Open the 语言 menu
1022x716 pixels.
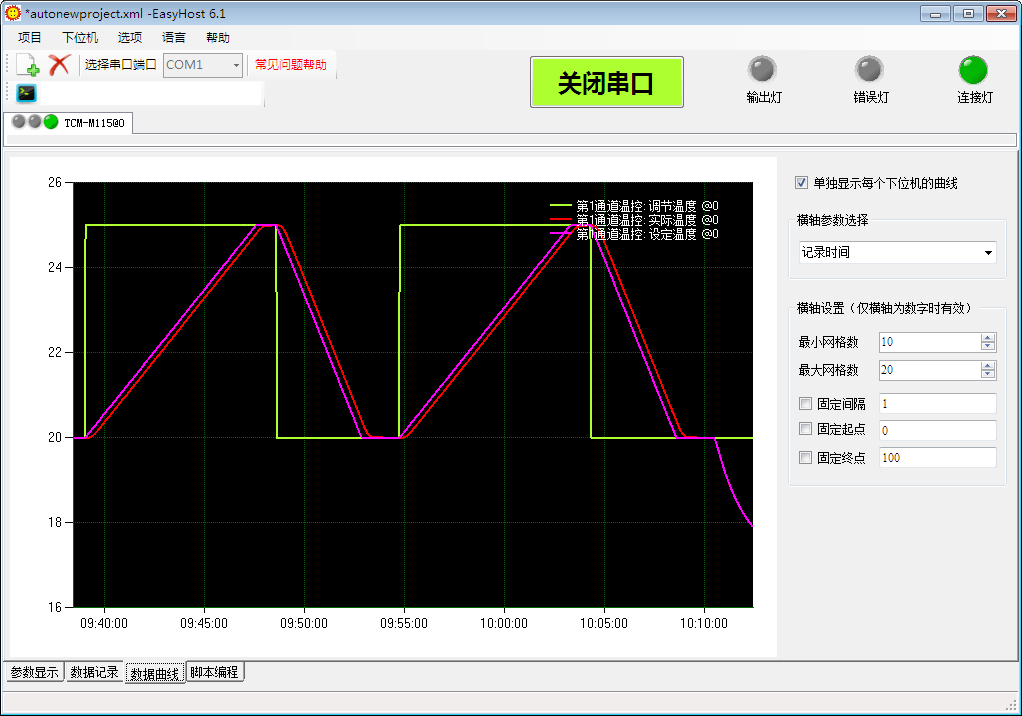[x=173, y=38]
